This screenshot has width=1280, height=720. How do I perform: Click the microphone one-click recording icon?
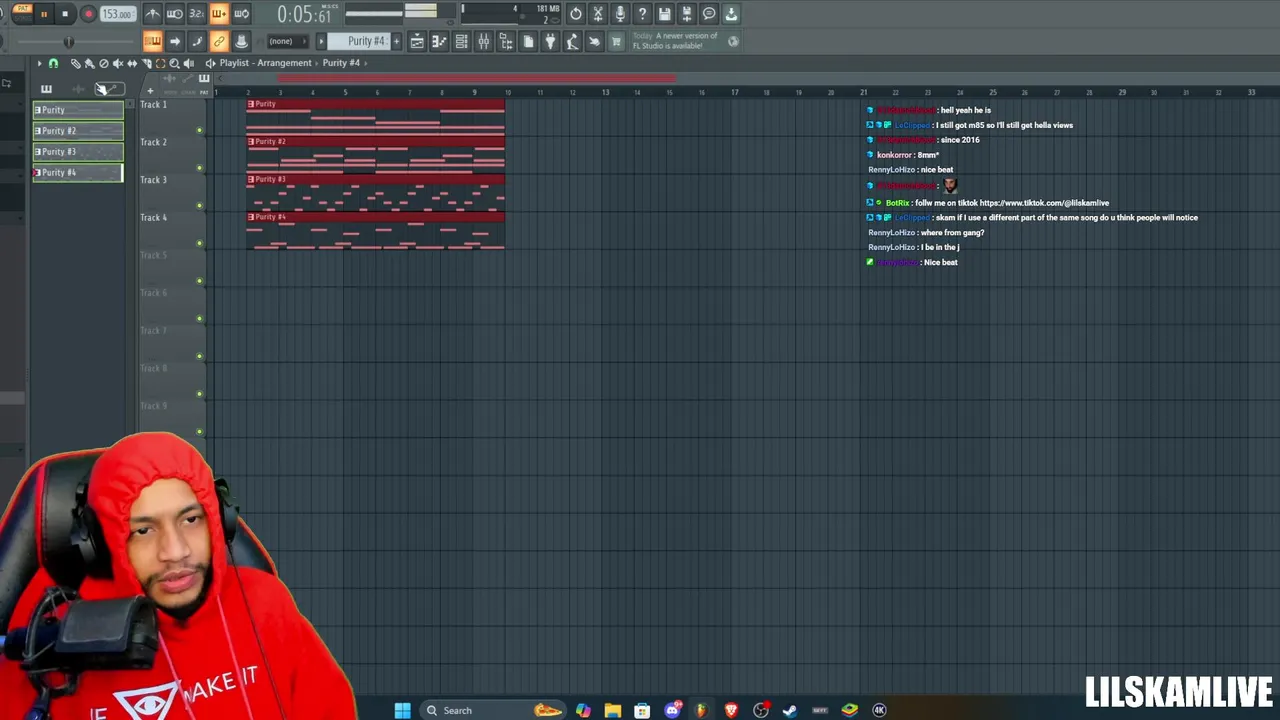click(x=620, y=14)
